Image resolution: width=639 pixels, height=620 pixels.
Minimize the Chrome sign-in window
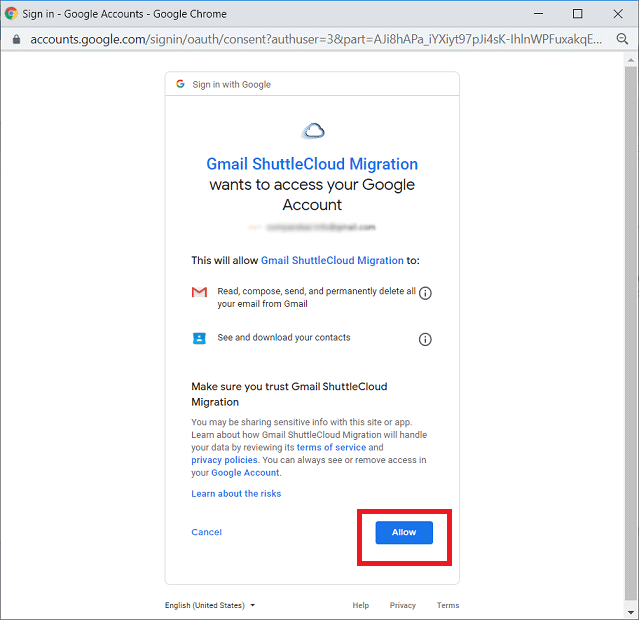click(x=538, y=13)
